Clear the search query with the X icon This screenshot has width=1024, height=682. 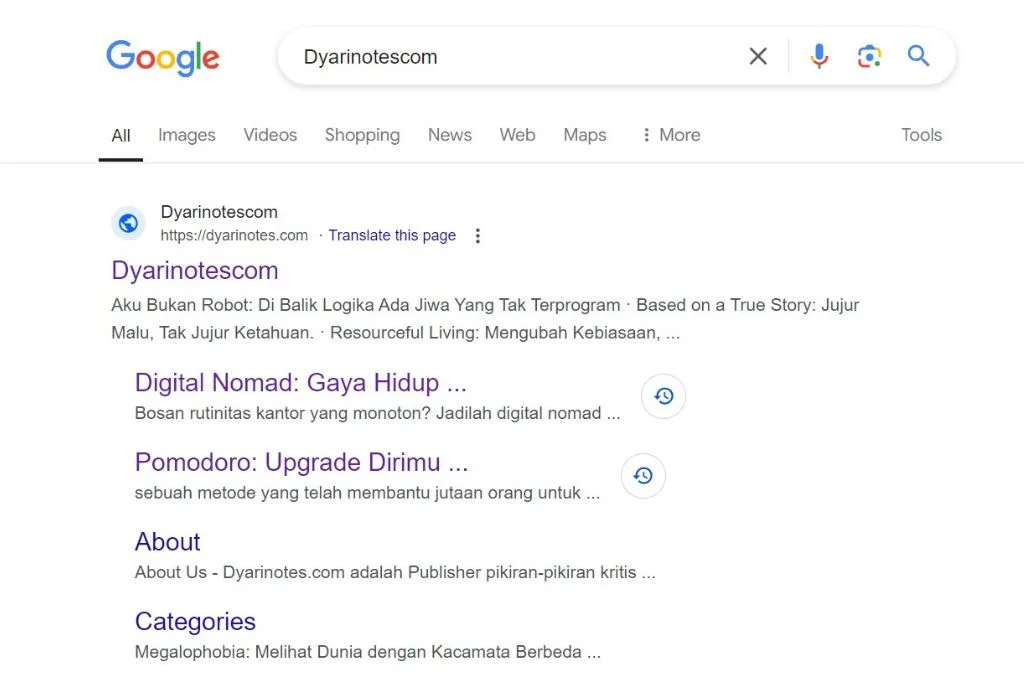pos(758,56)
